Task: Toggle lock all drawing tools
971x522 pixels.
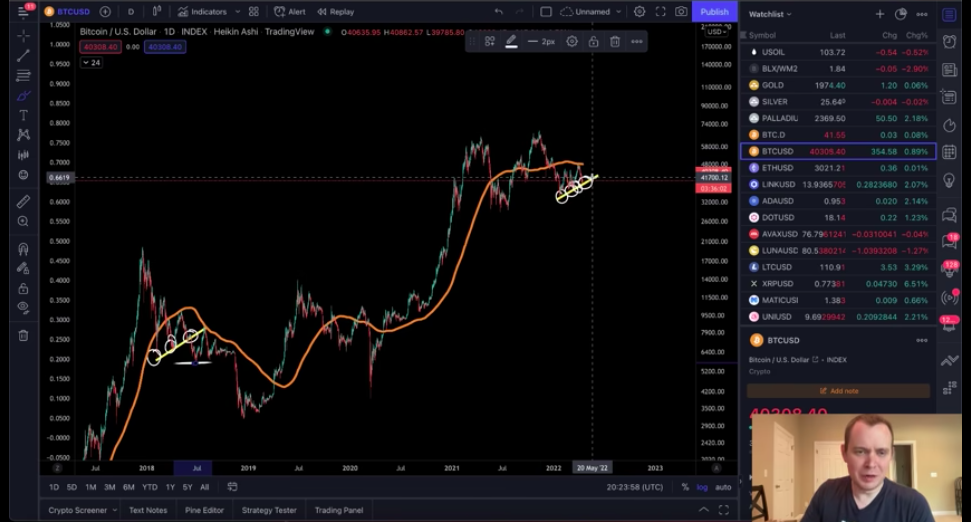Action: (x=24, y=289)
